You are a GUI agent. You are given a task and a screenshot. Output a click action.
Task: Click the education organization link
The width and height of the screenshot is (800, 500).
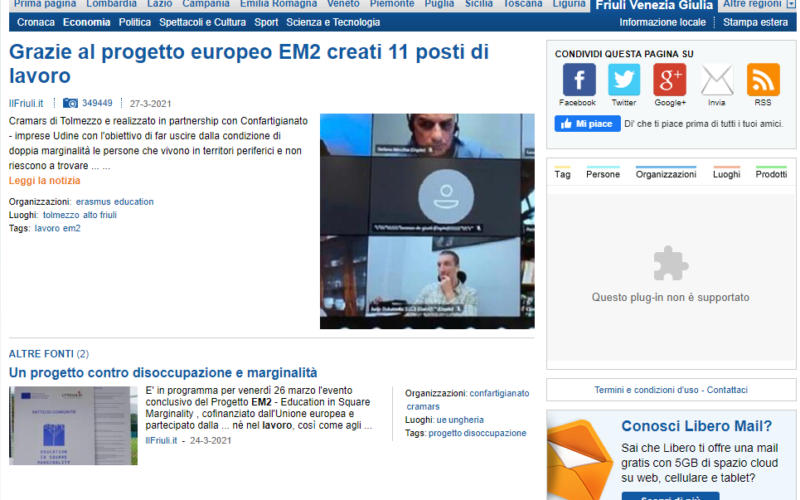point(134,202)
